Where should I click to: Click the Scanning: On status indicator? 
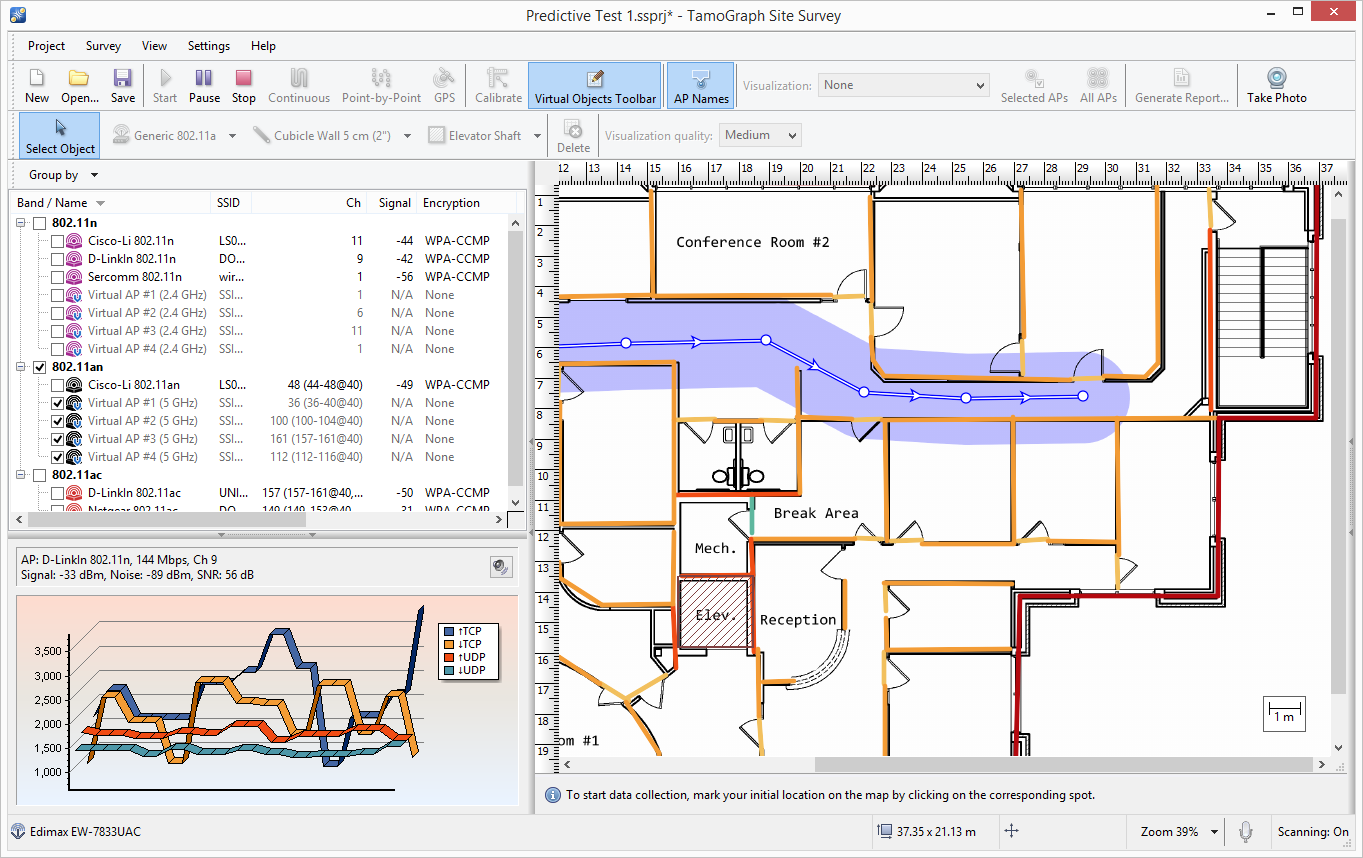click(x=1313, y=831)
